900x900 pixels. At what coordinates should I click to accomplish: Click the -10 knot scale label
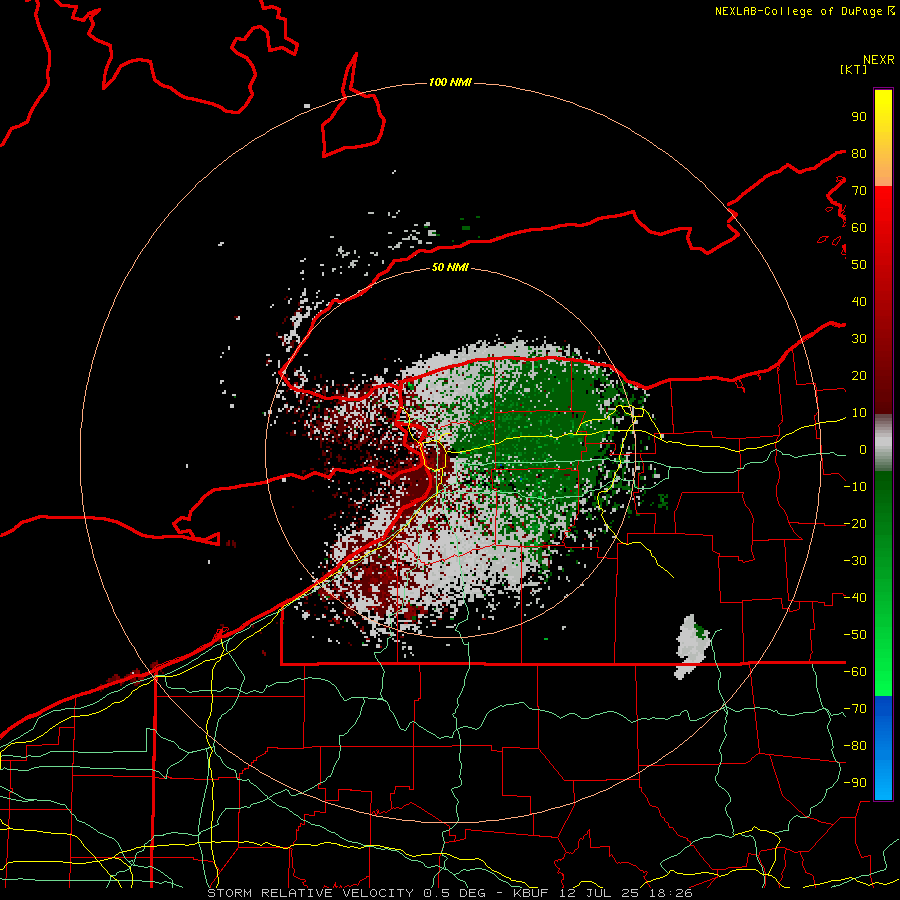[855, 487]
